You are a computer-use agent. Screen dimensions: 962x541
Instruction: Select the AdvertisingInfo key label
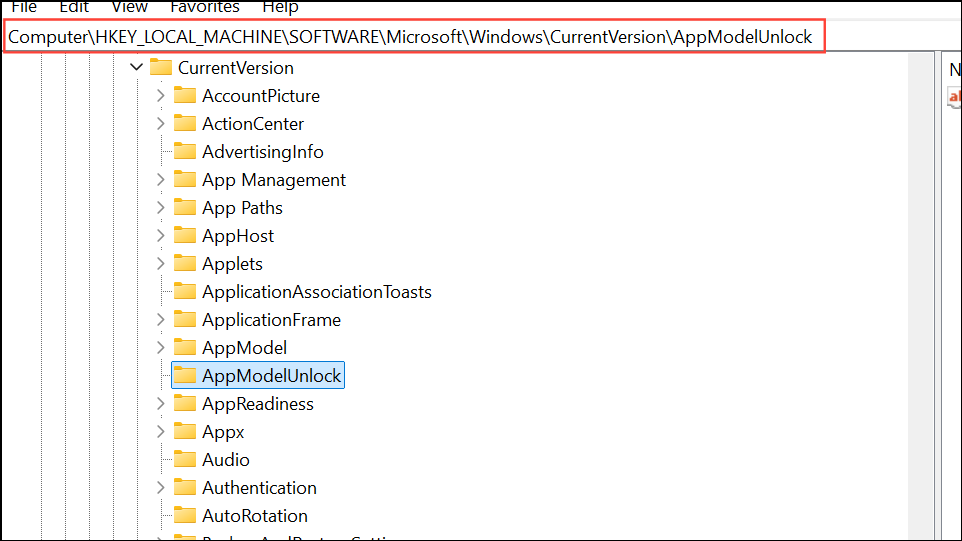(x=263, y=152)
